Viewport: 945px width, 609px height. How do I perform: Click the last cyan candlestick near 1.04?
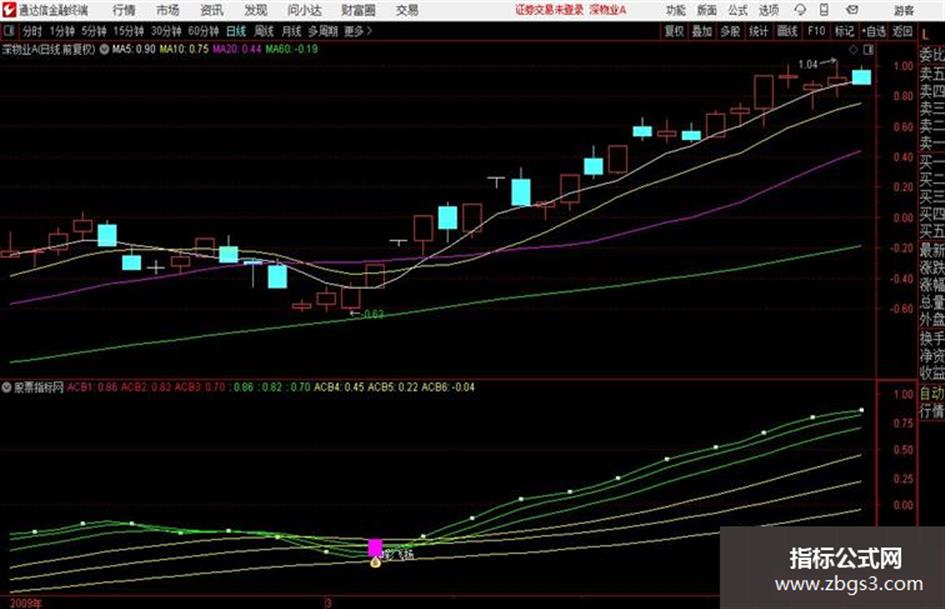[861, 77]
